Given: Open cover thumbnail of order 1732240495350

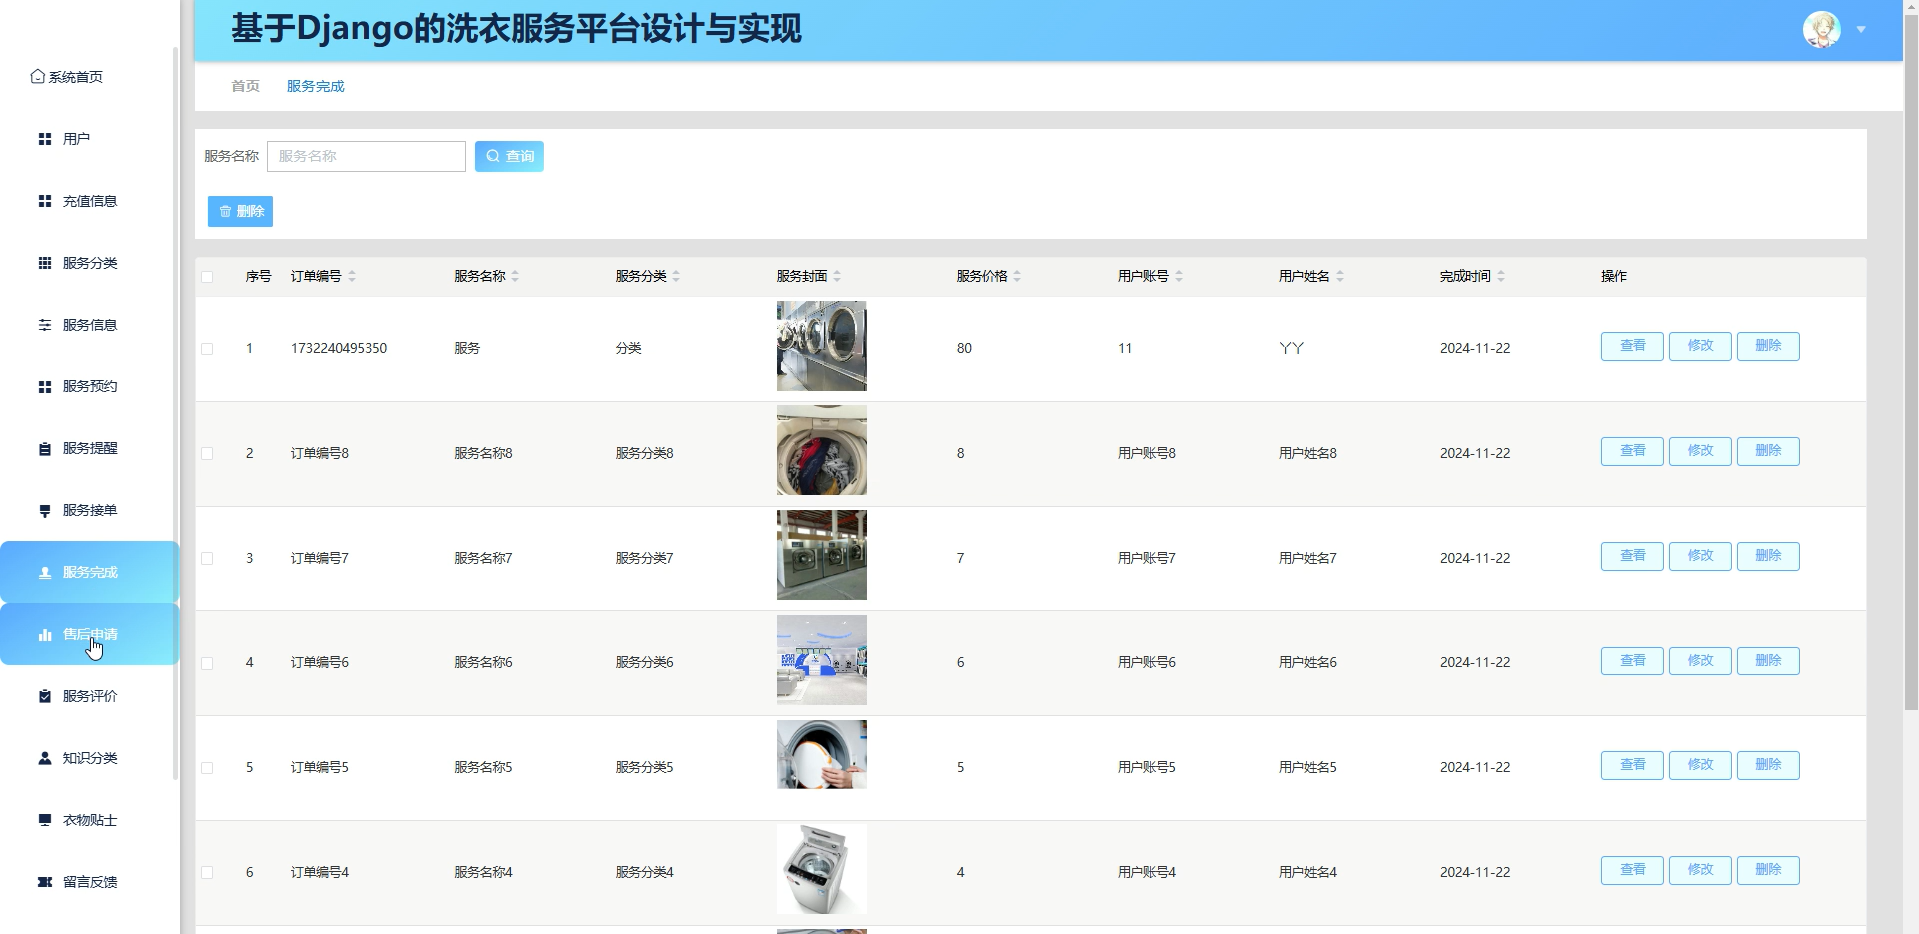Looking at the screenshot, I should point(822,346).
